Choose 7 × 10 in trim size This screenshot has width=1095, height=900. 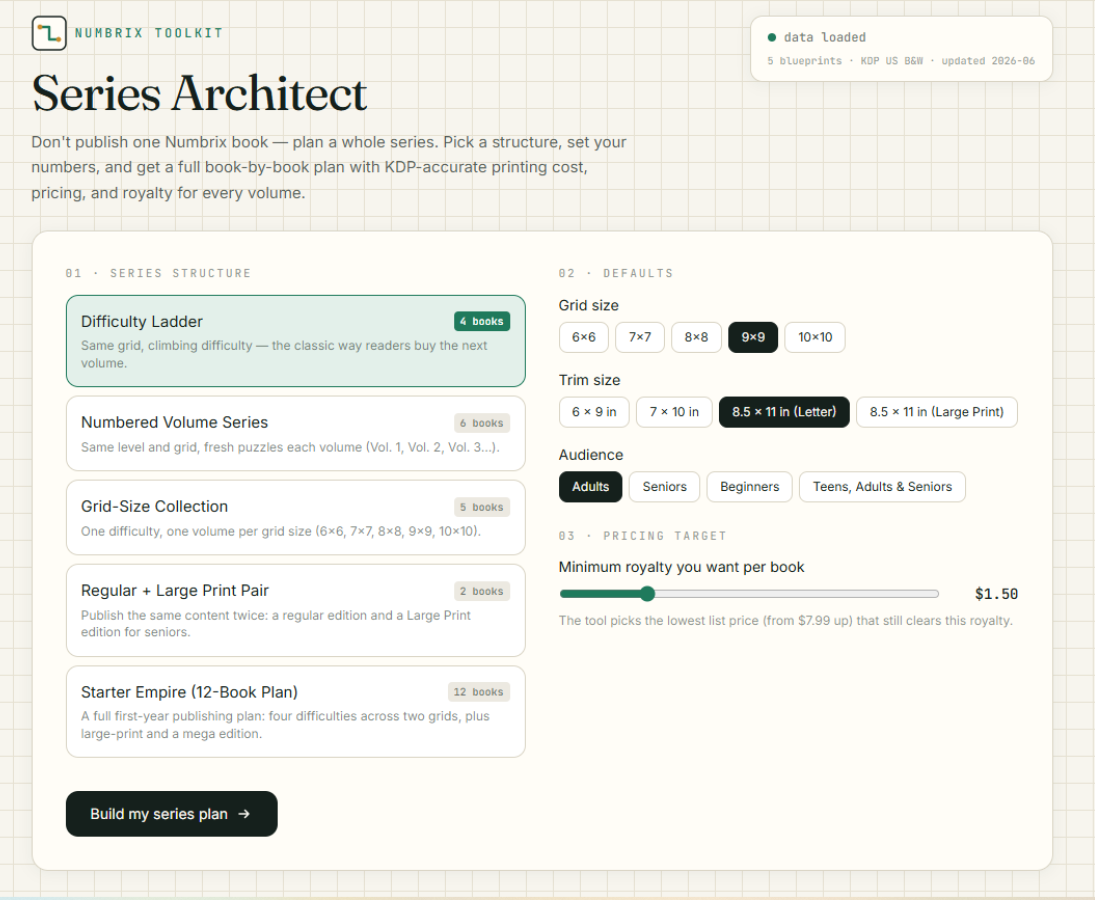pyautogui.click(x=674, y=412)
